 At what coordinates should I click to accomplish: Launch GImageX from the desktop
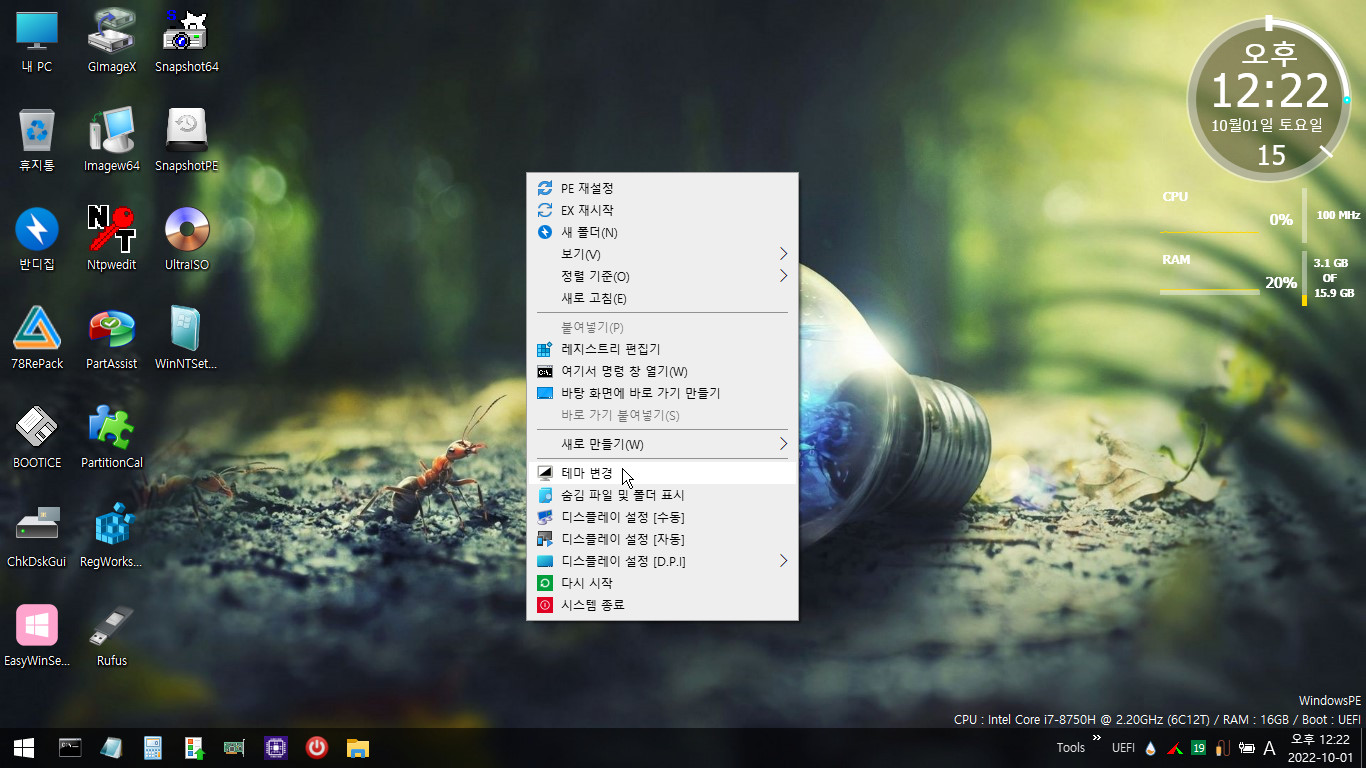(x=112, y=40)
